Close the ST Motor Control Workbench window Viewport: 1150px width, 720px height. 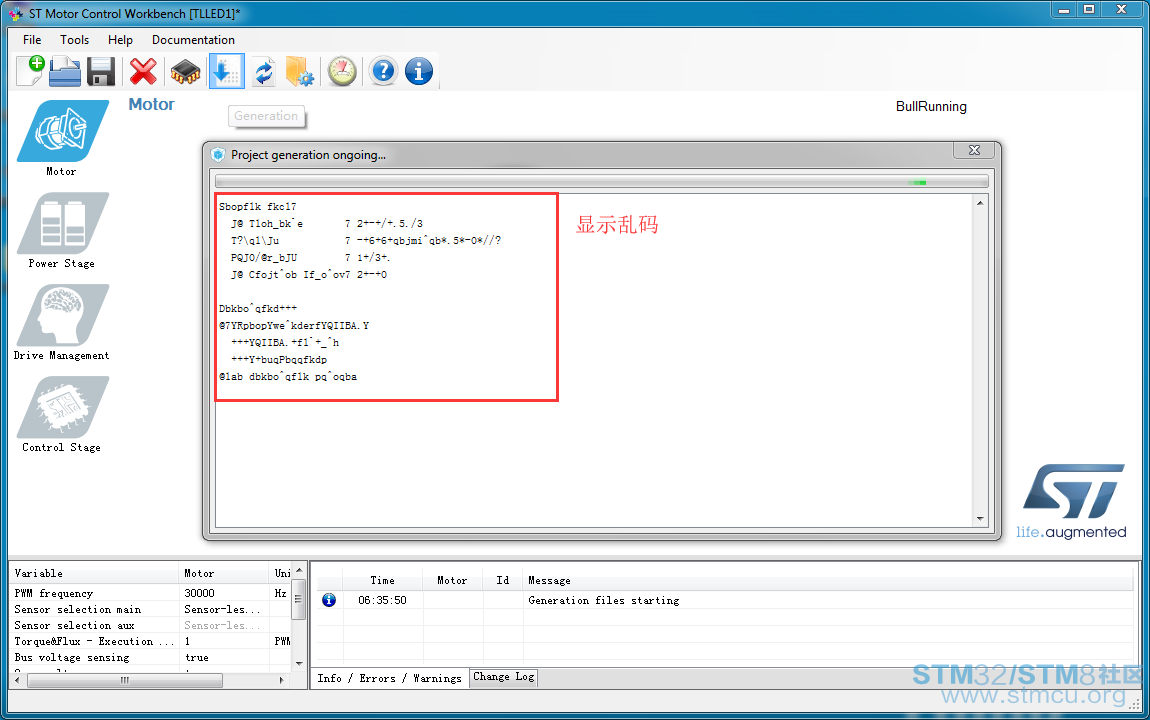[x=1121, y=10]
